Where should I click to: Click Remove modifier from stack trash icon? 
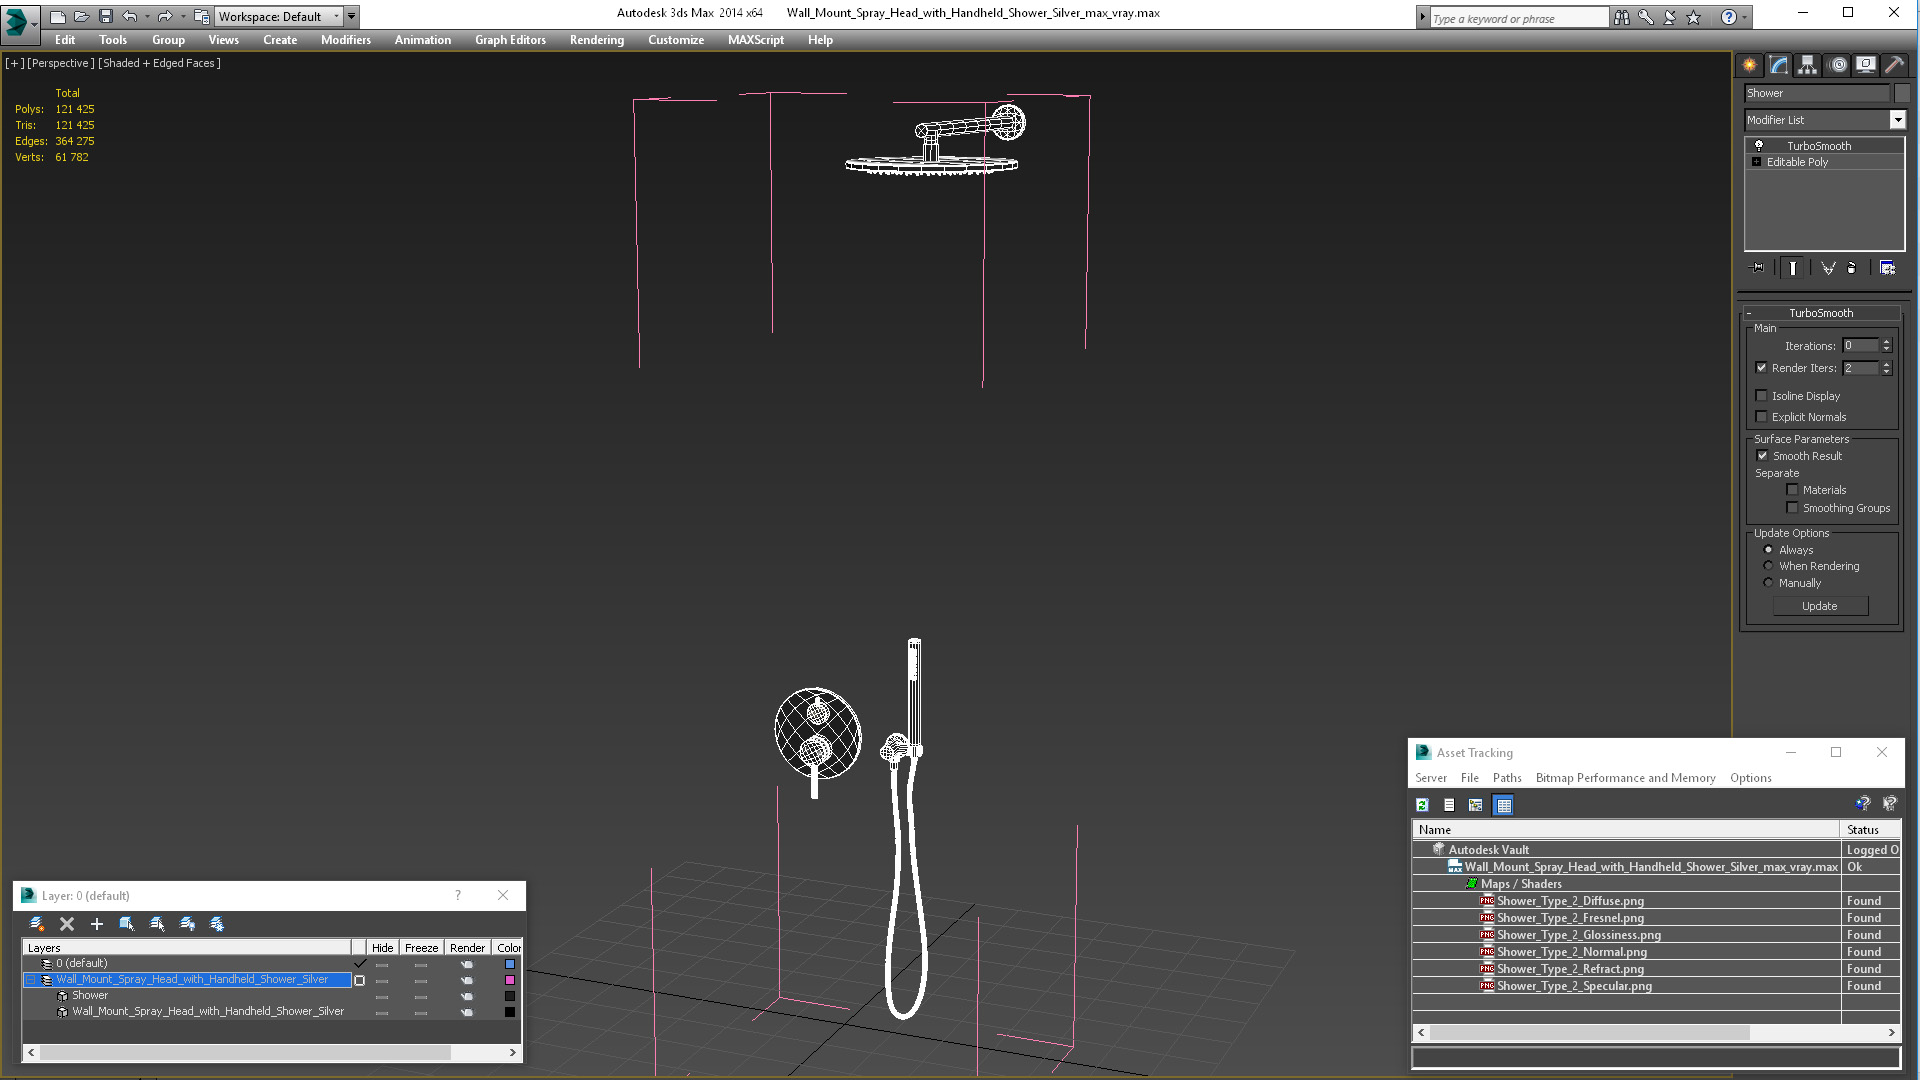point(1851,268)
